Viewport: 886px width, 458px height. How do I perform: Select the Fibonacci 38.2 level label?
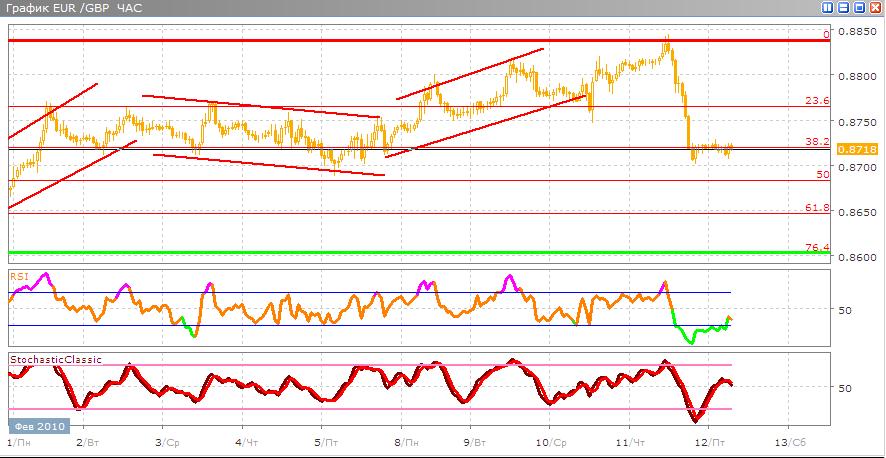pyautogui.click(x=817, y=142)
